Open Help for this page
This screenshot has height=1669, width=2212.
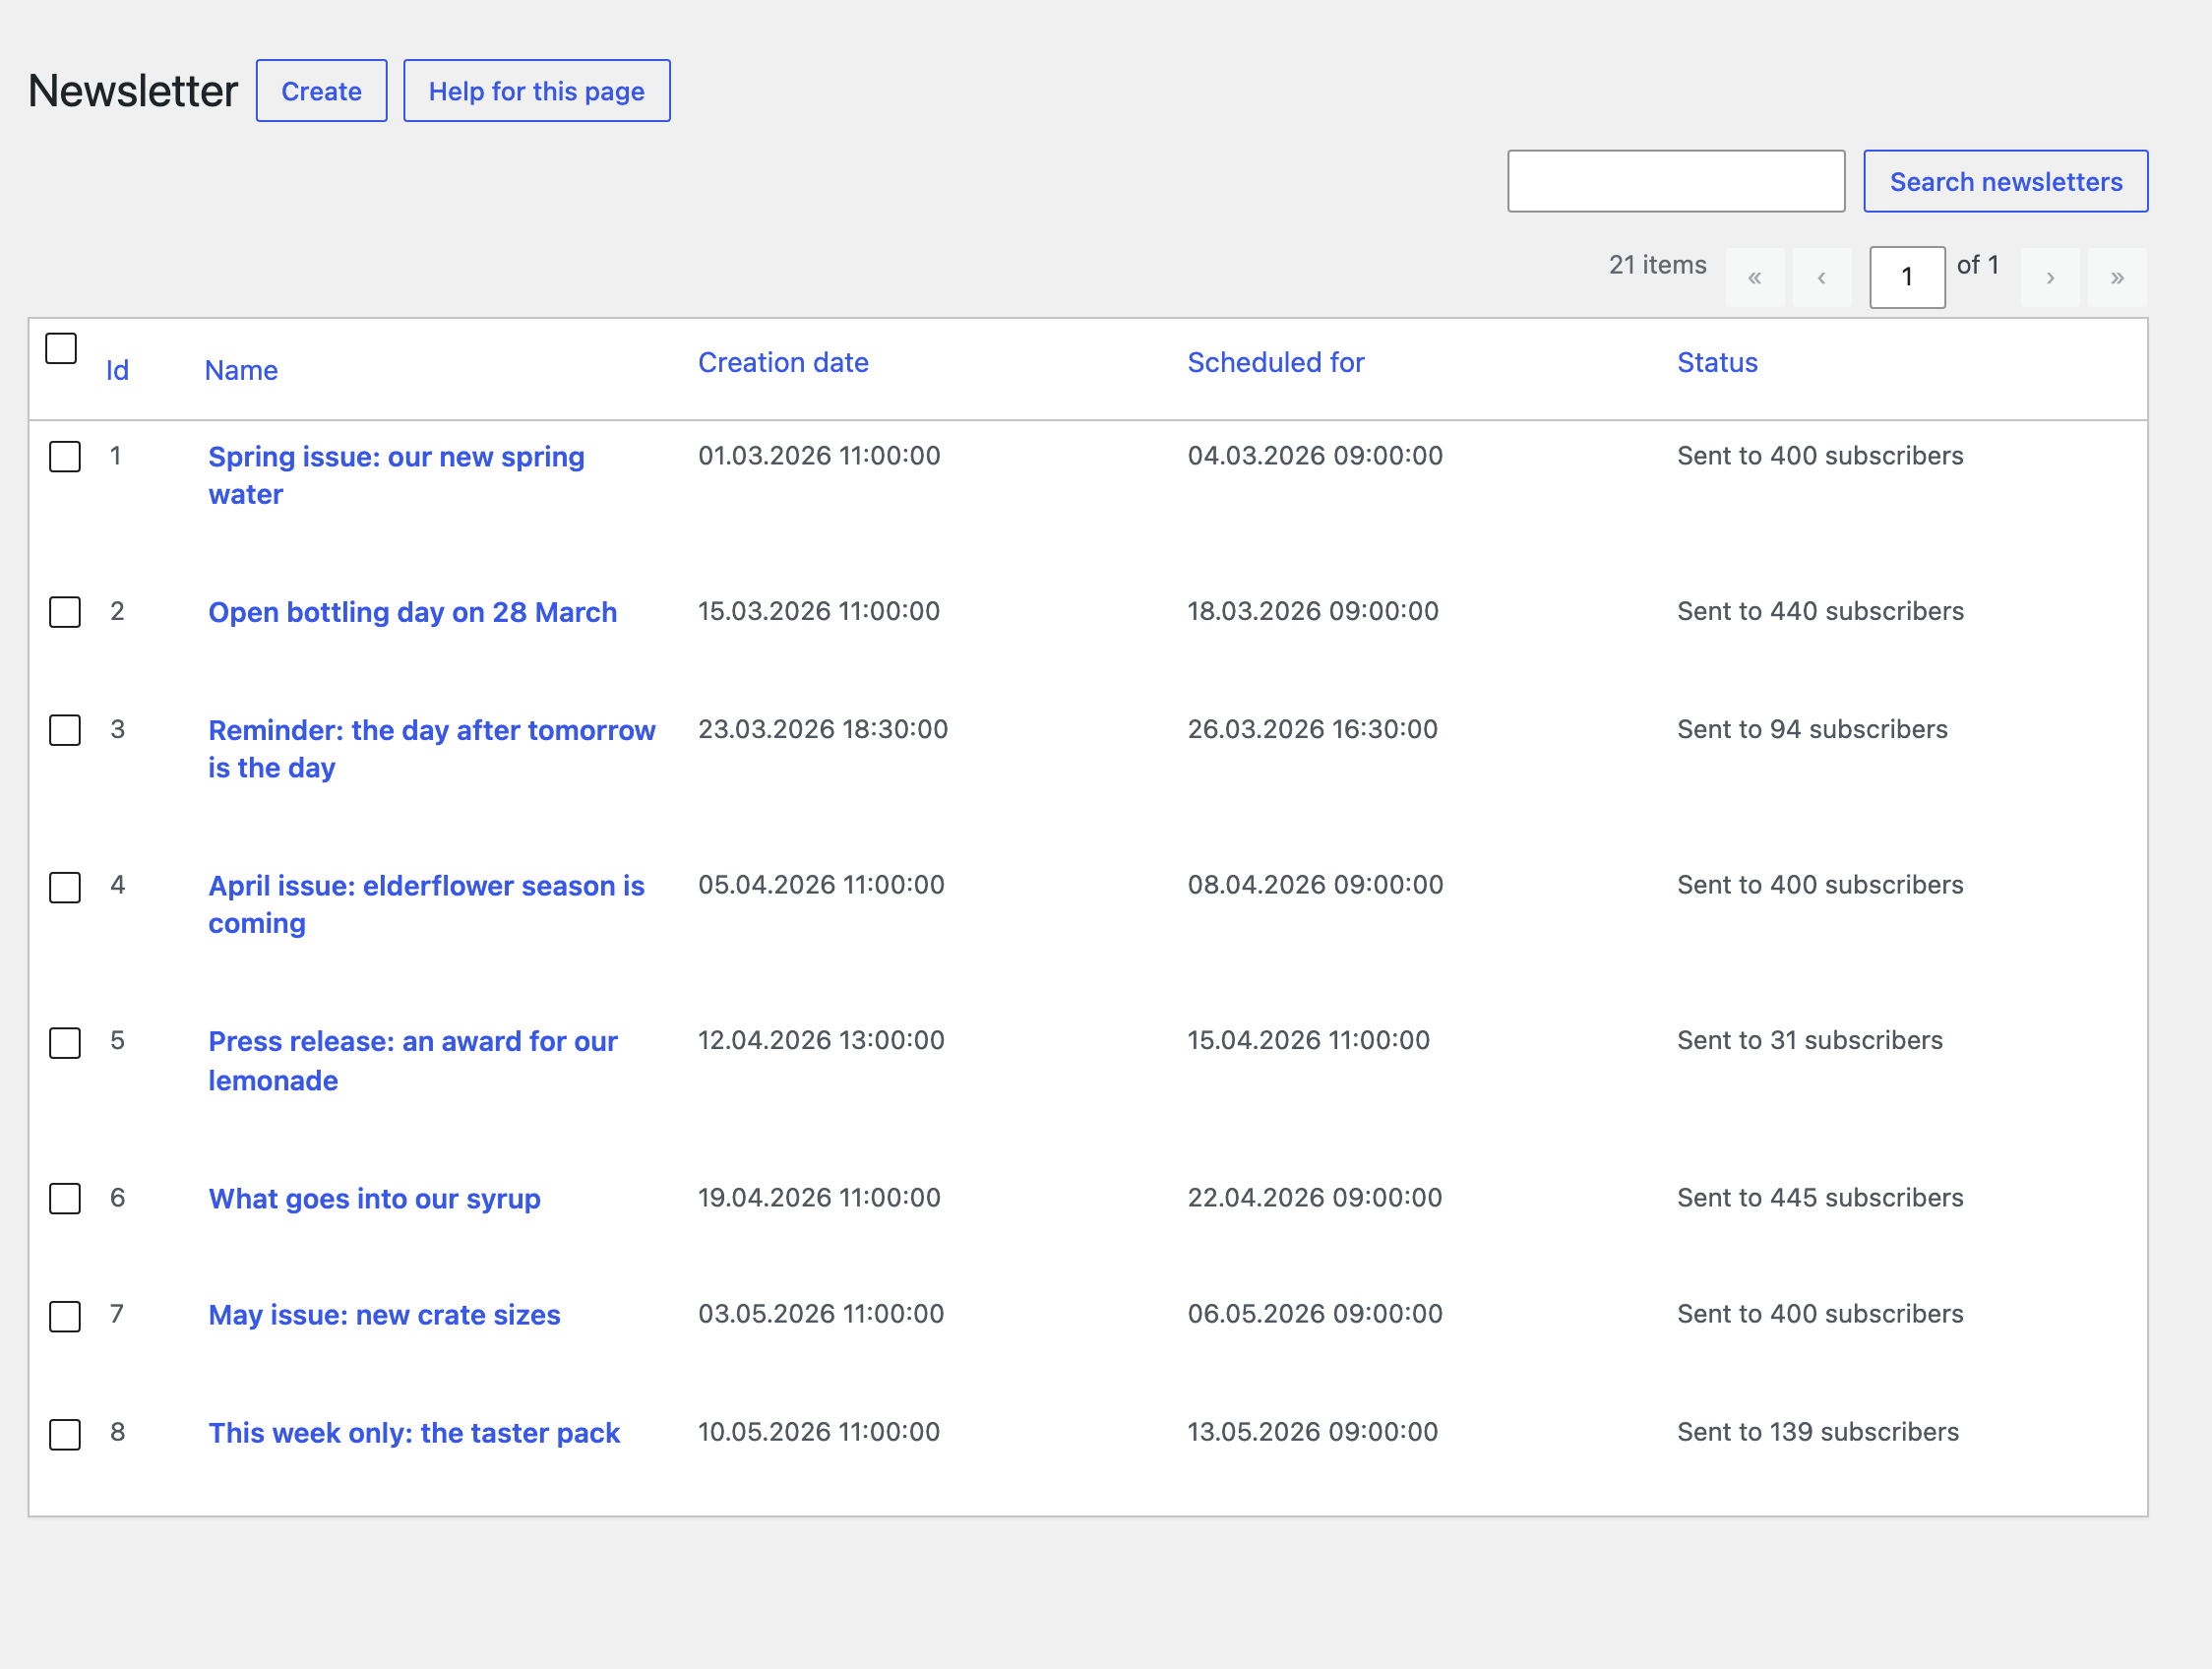pos(537,91)
